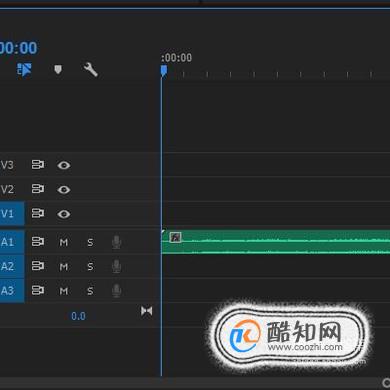Solo audio track A3
This screenshot has height=390, width=390.
pos(90,291)
